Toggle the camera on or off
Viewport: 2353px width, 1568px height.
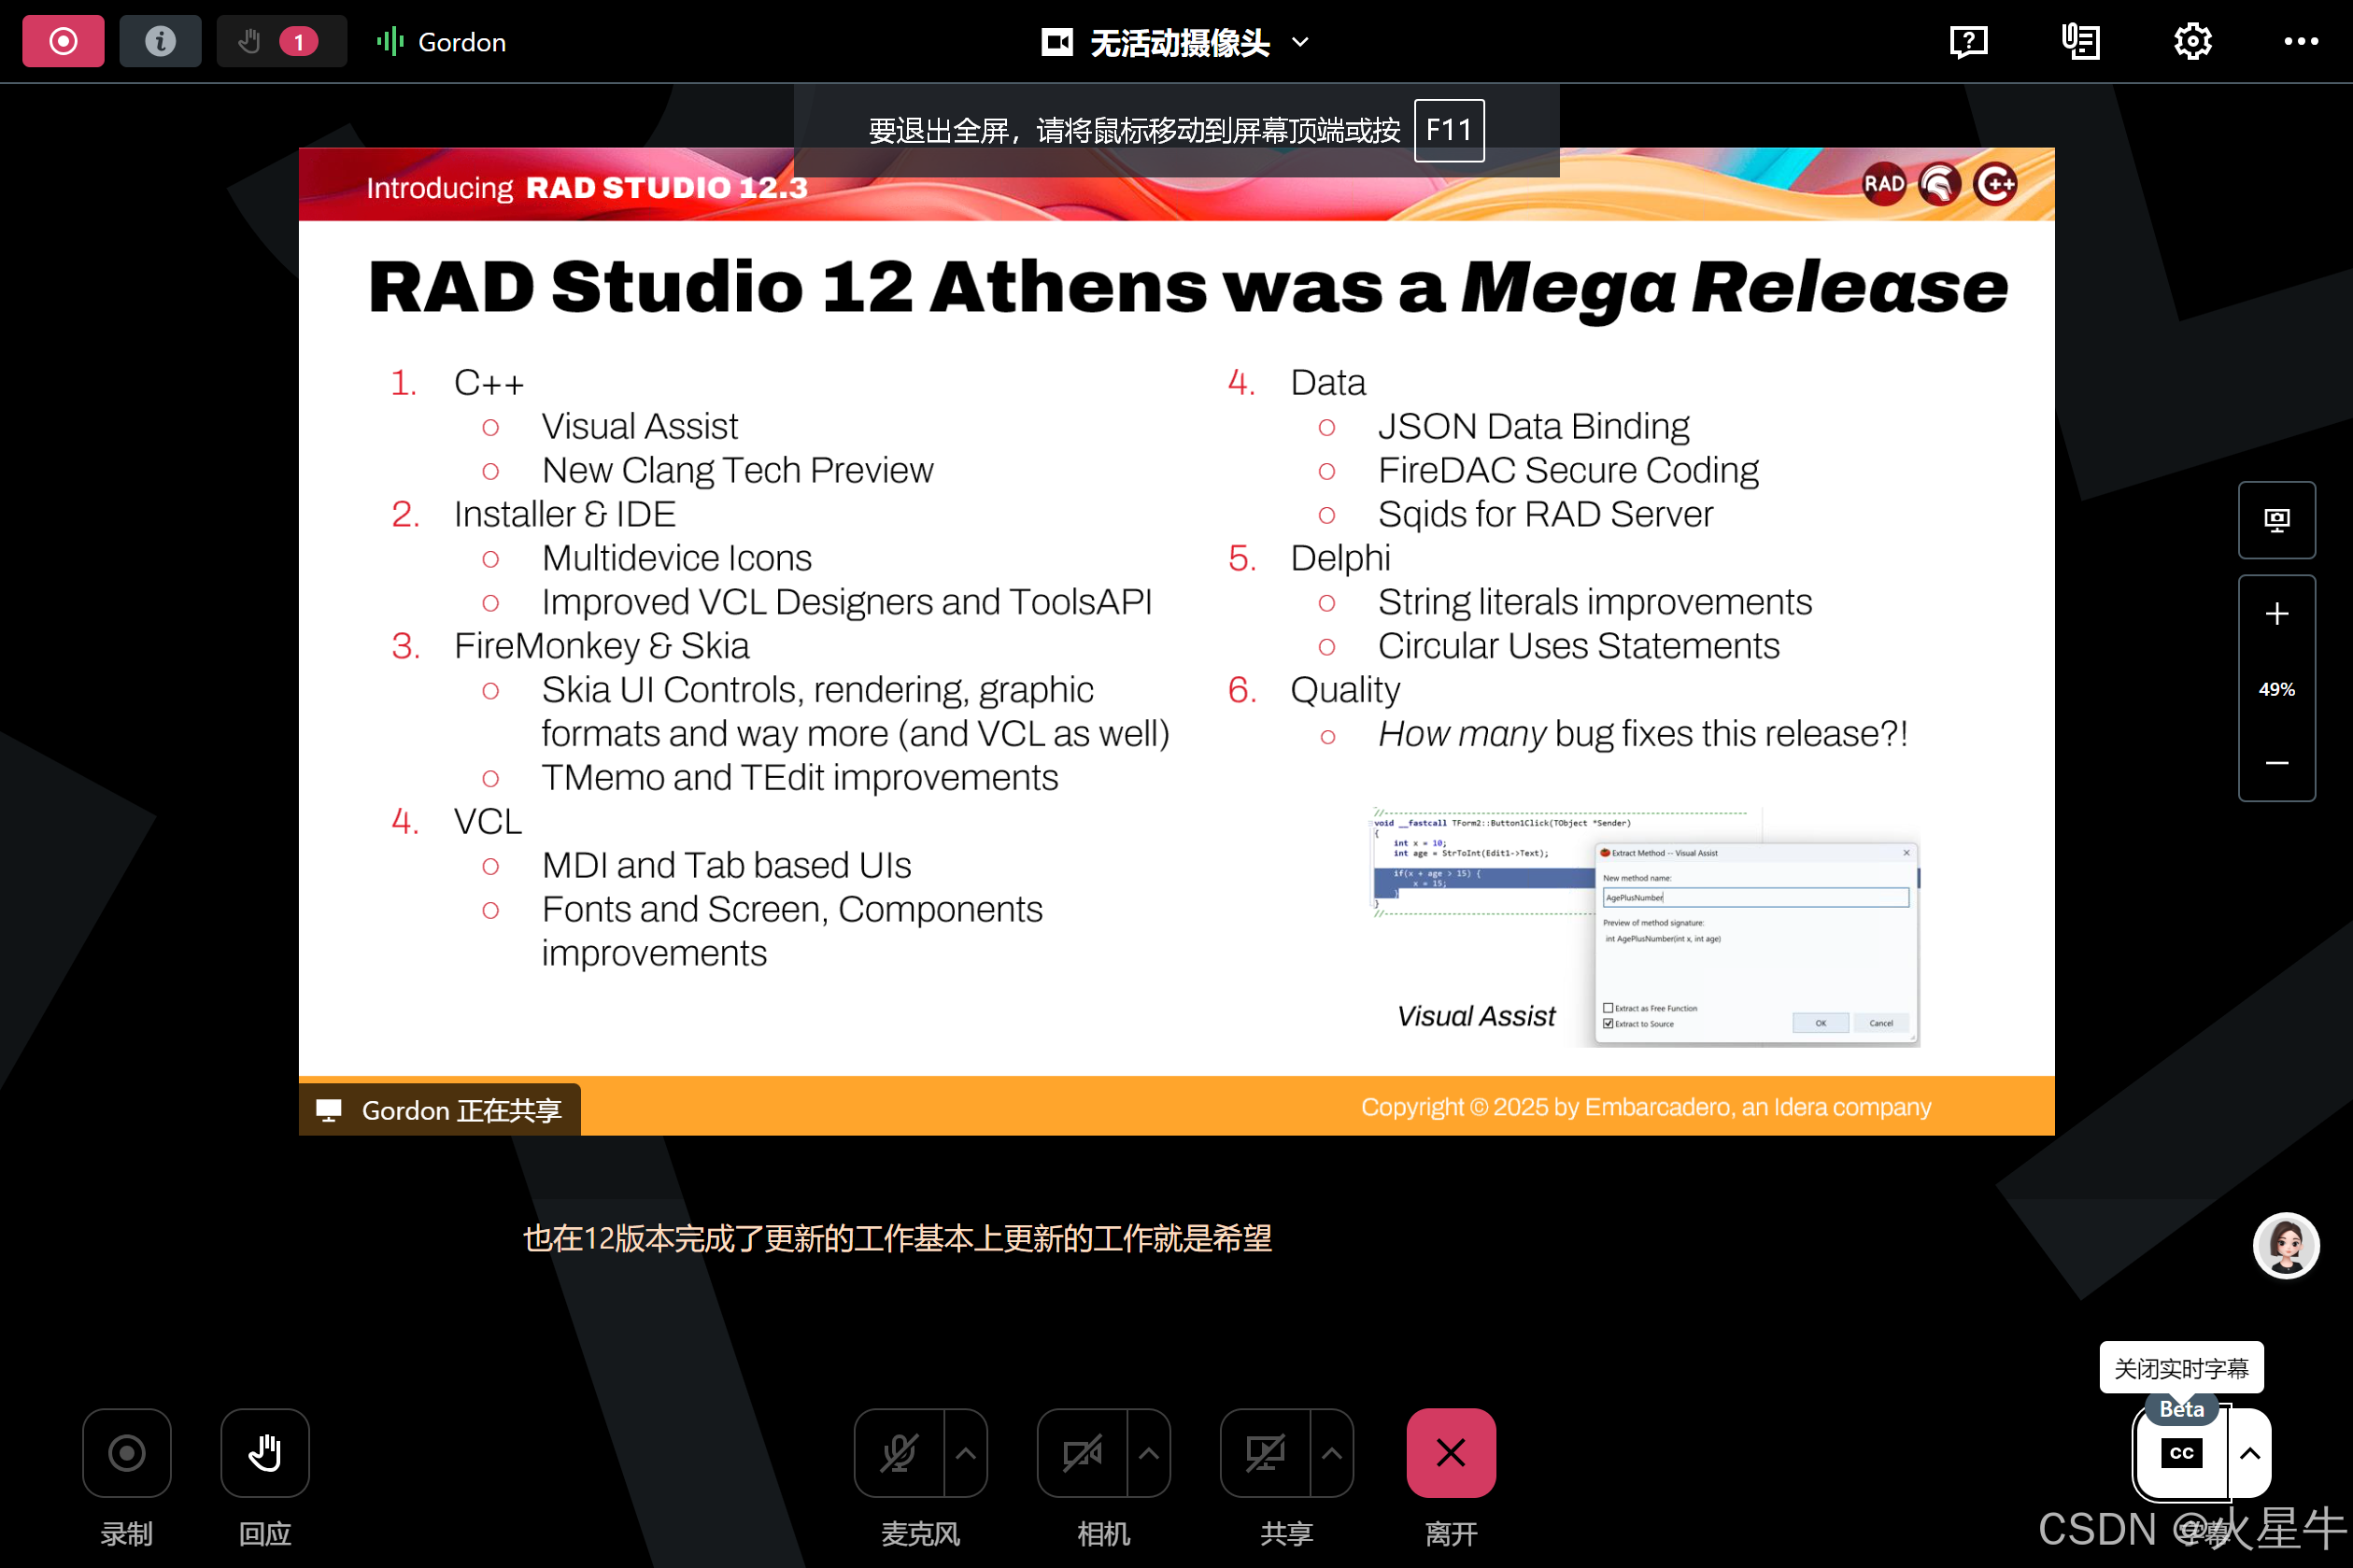click(1082, 1452)
